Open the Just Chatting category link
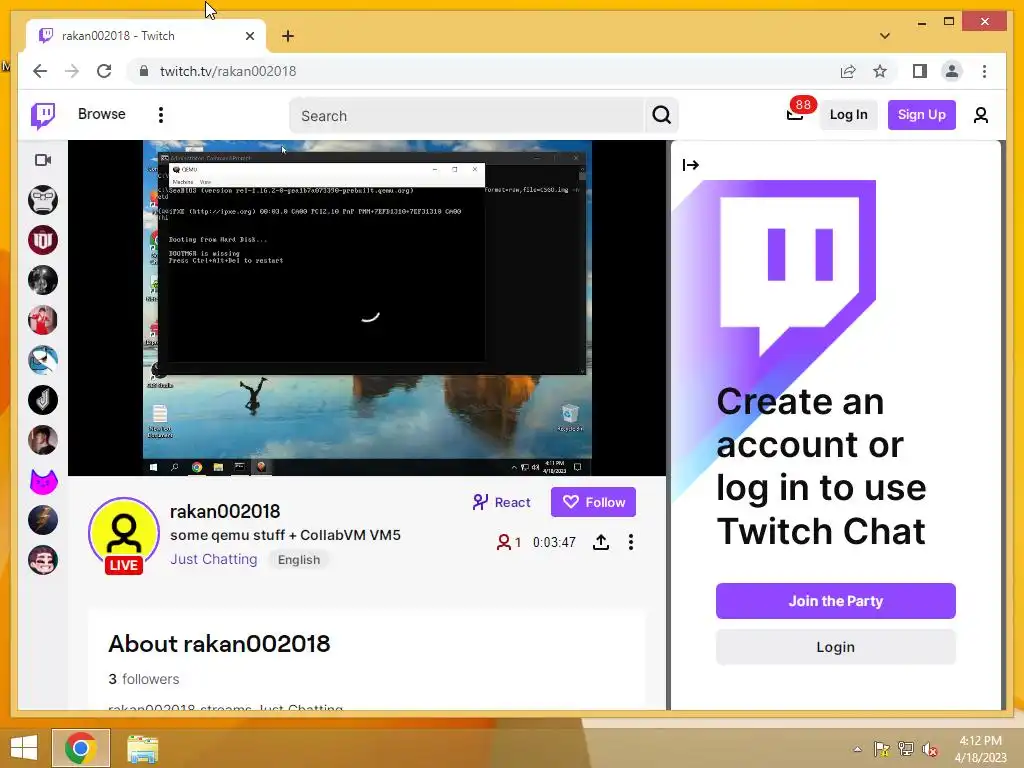 tap(214, 559)
